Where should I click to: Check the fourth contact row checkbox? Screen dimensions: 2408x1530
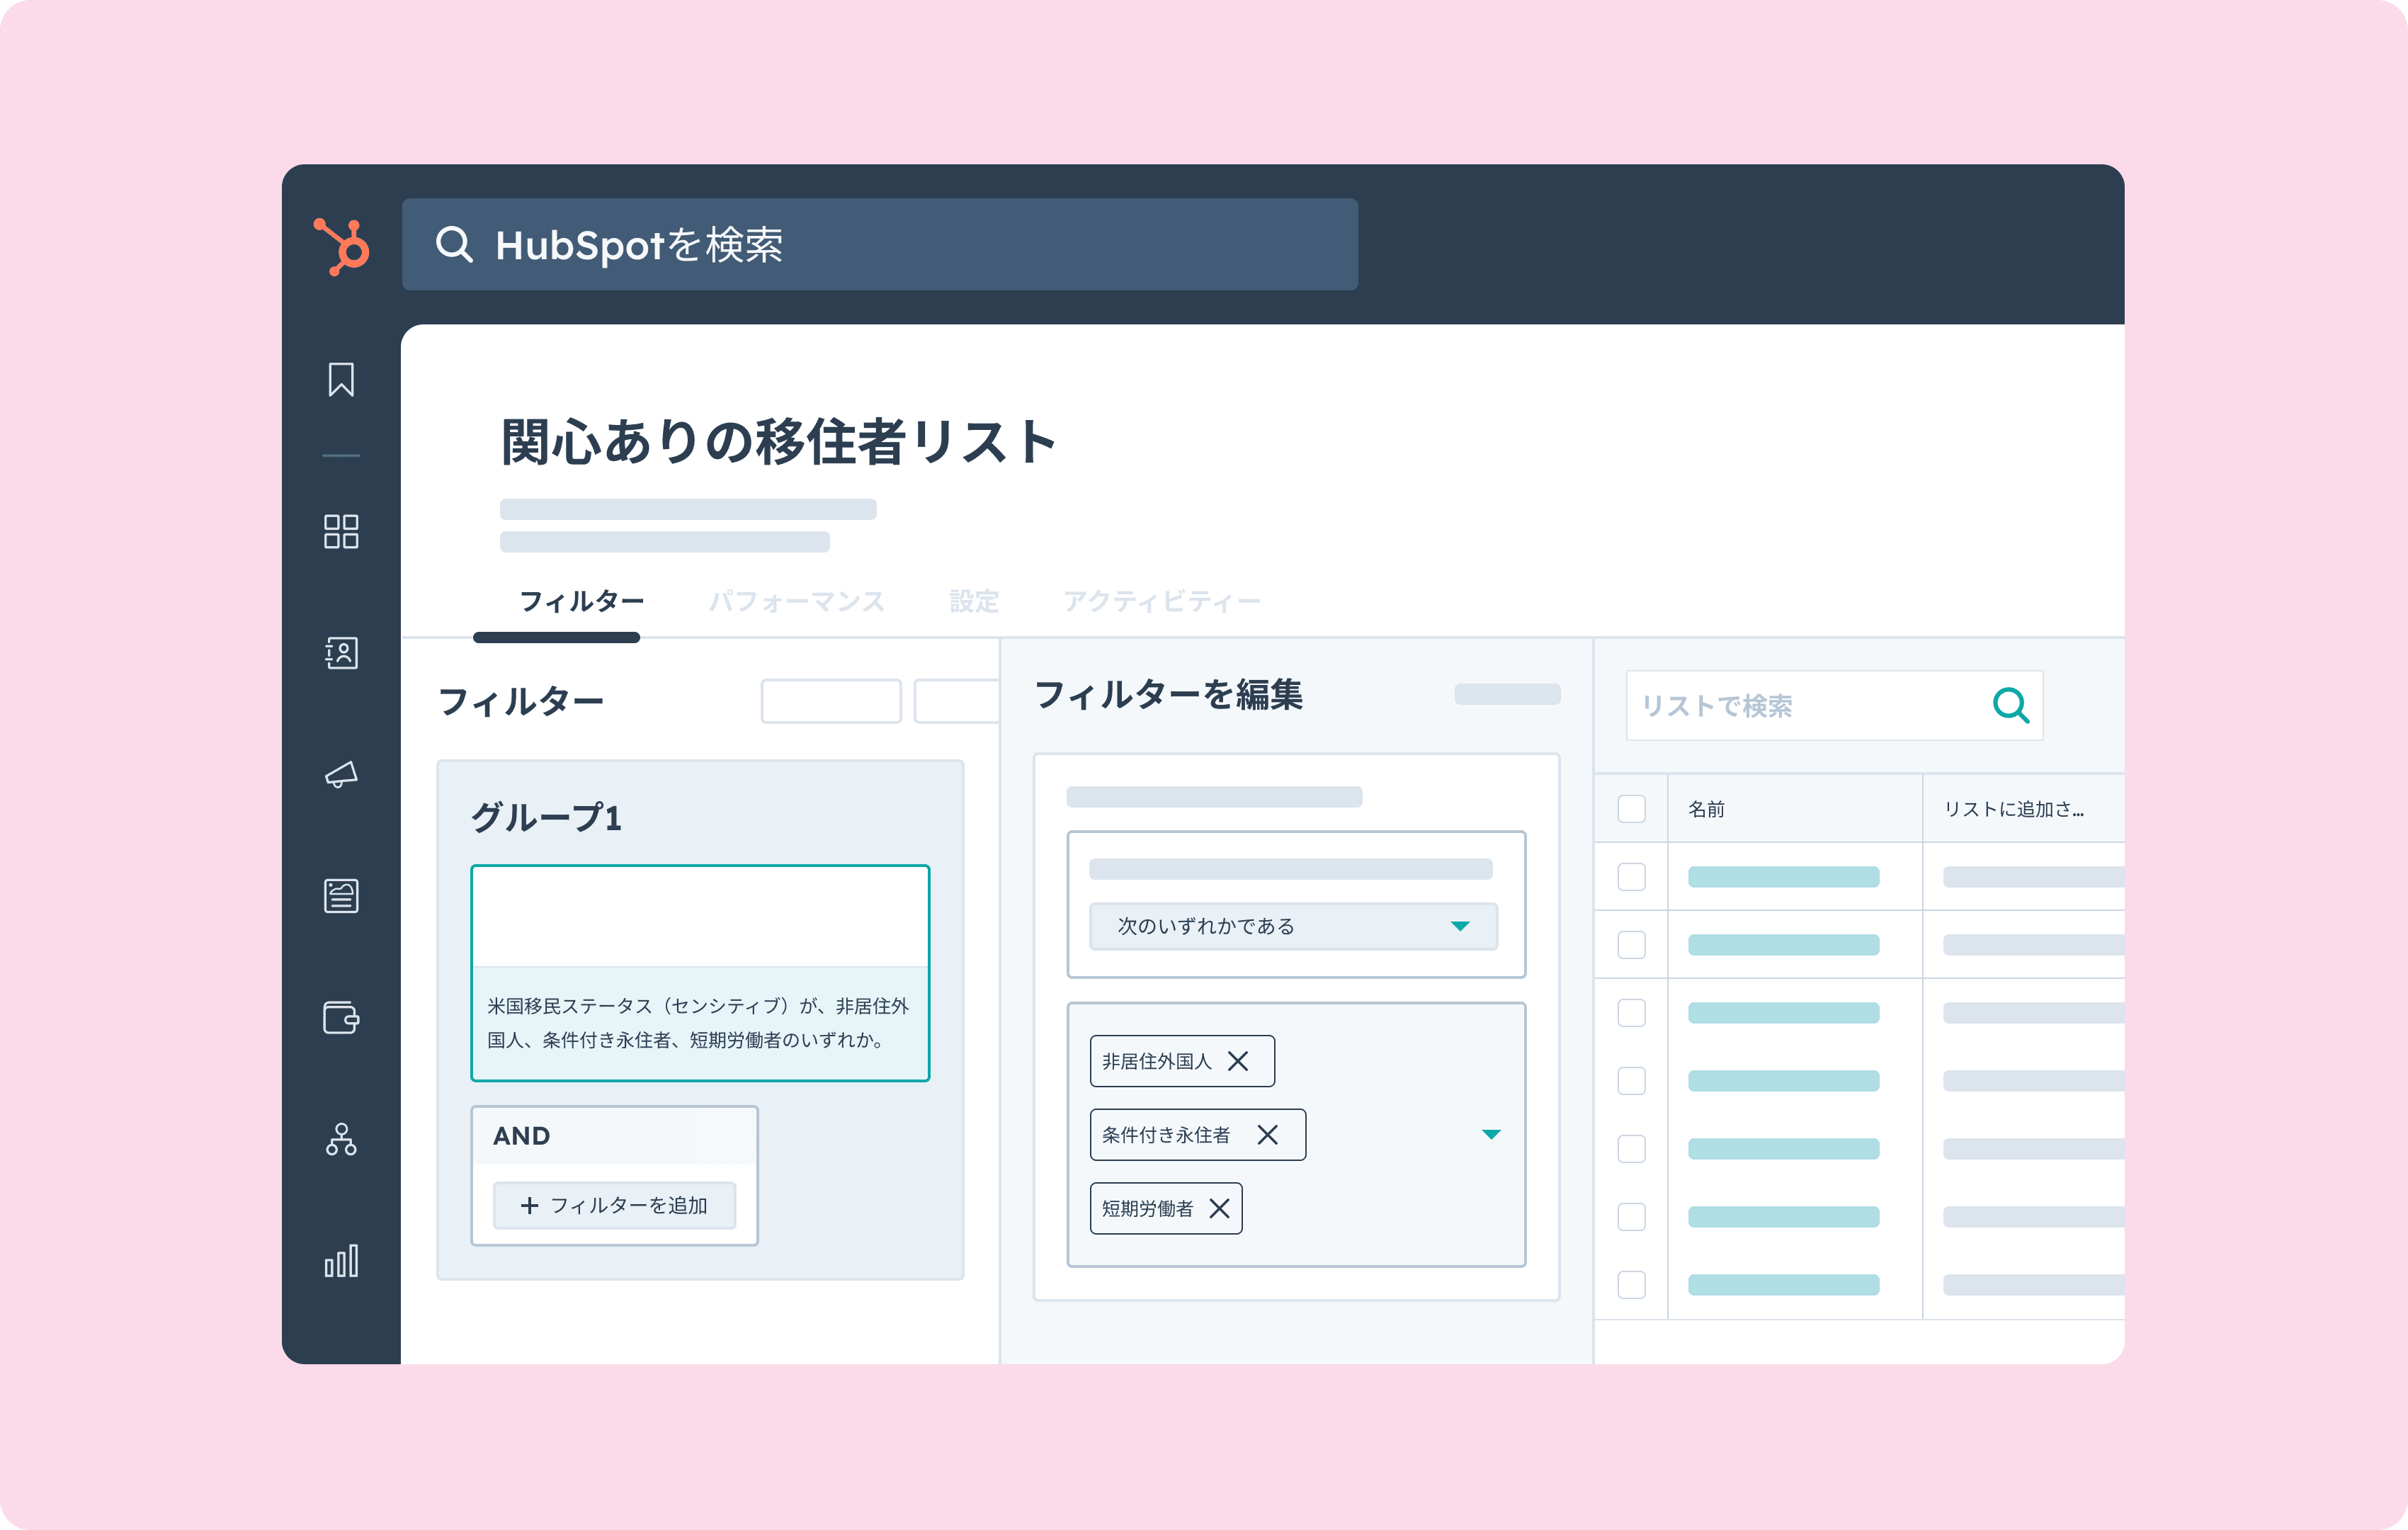(x=1632, y=1081)
